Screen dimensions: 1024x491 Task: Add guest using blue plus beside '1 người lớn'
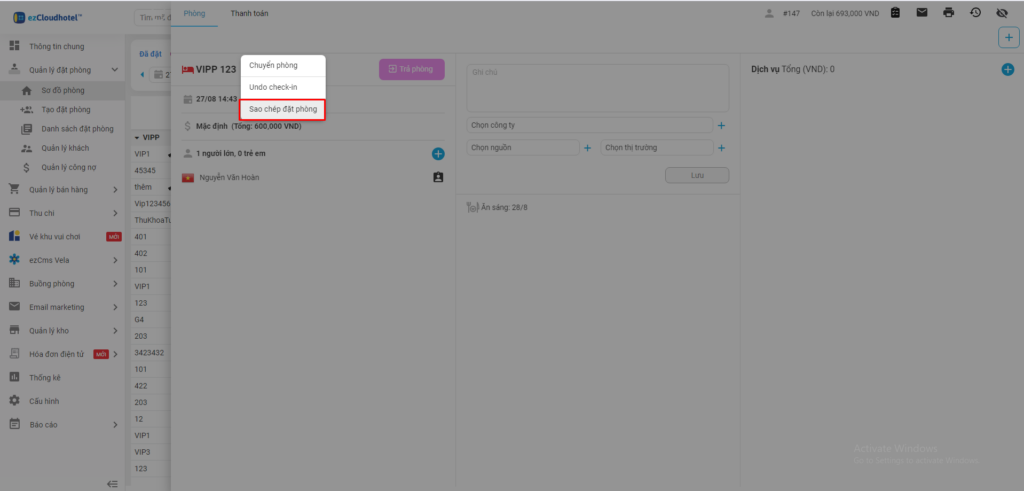pyautogui.click(x=438, y=153)
